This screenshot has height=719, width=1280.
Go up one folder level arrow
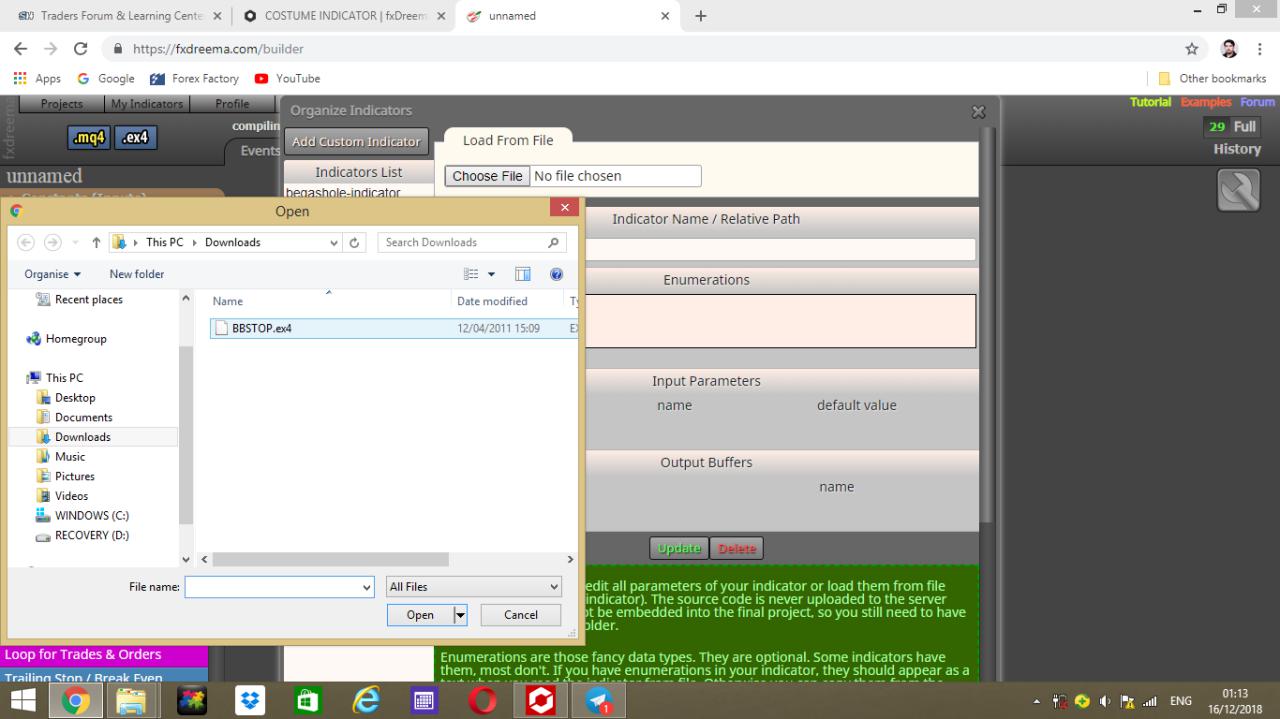tap(97, 242)
